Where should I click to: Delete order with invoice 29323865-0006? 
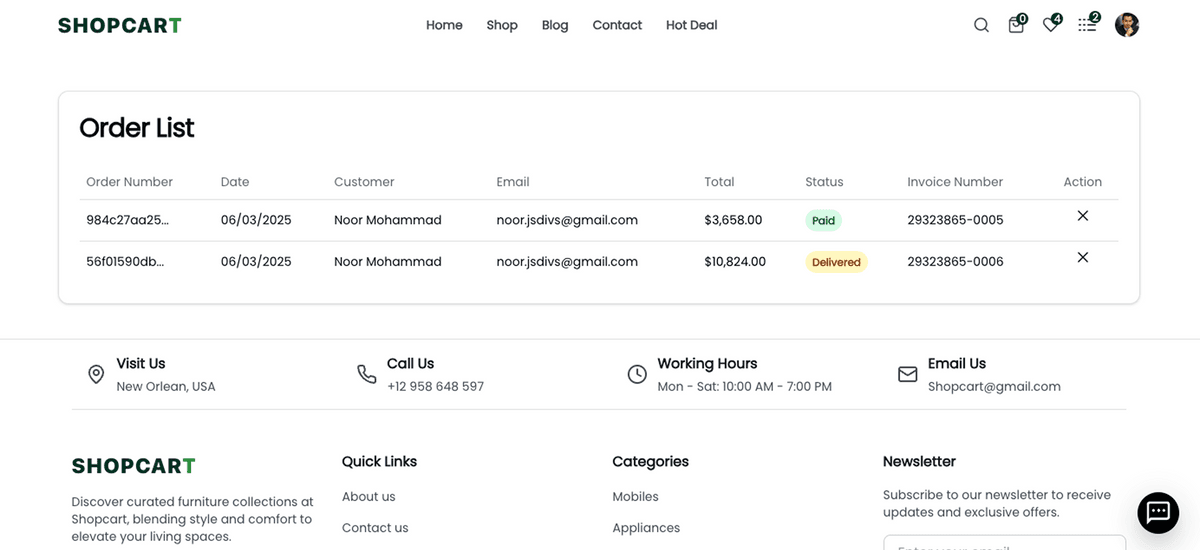tap(1082, 258)
